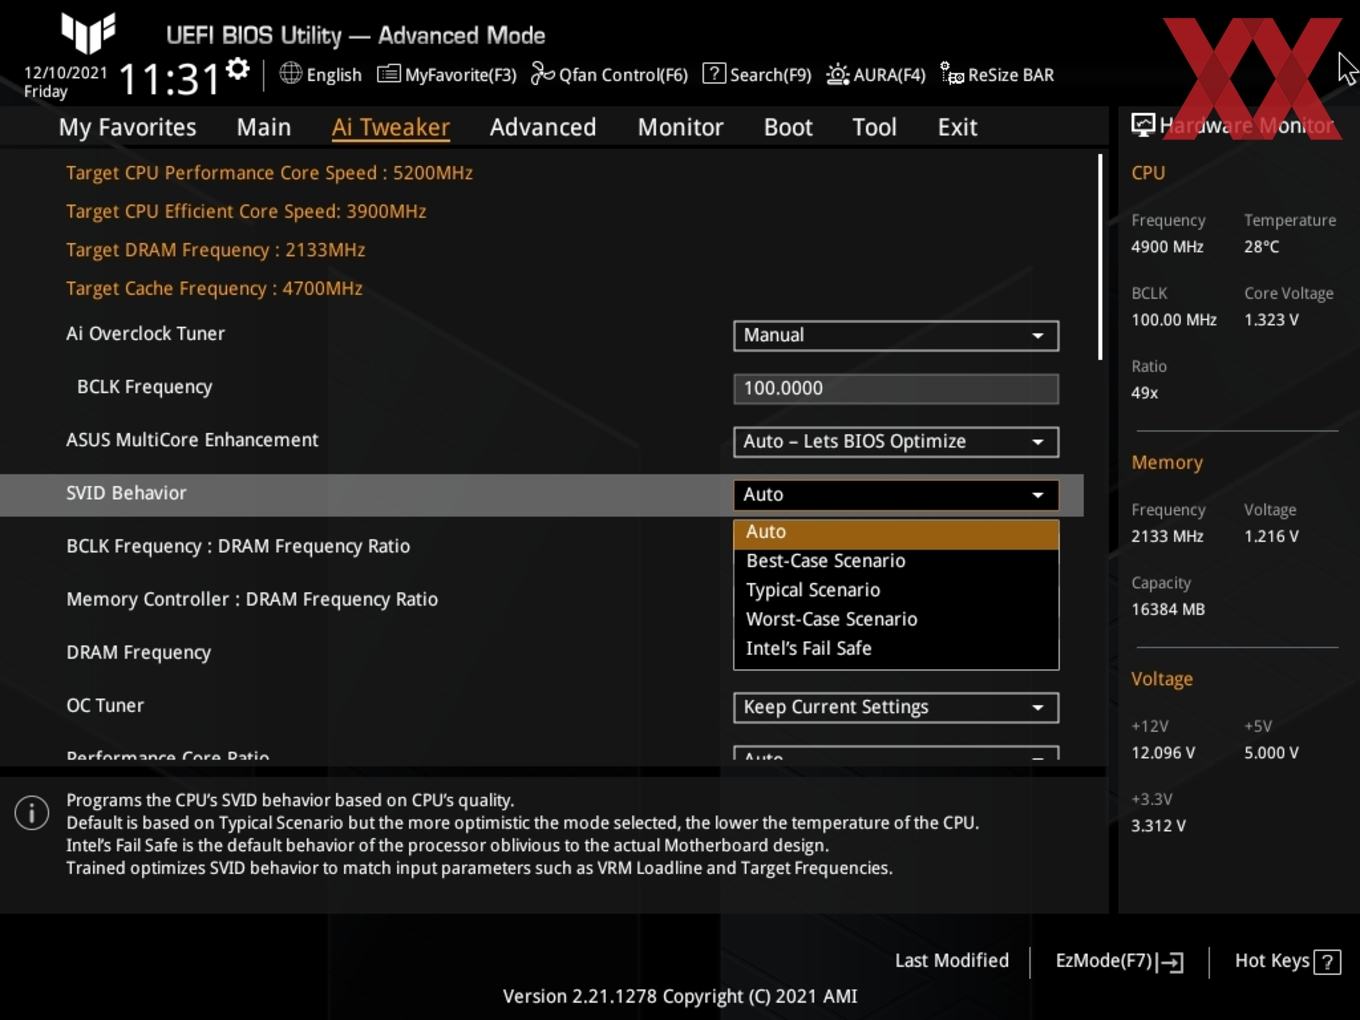Image resolution: width=1360 pixels, height=1020 pixels.
Task: Click +3.3V reading 3.312 V
Action: [x=1158, y=826]
